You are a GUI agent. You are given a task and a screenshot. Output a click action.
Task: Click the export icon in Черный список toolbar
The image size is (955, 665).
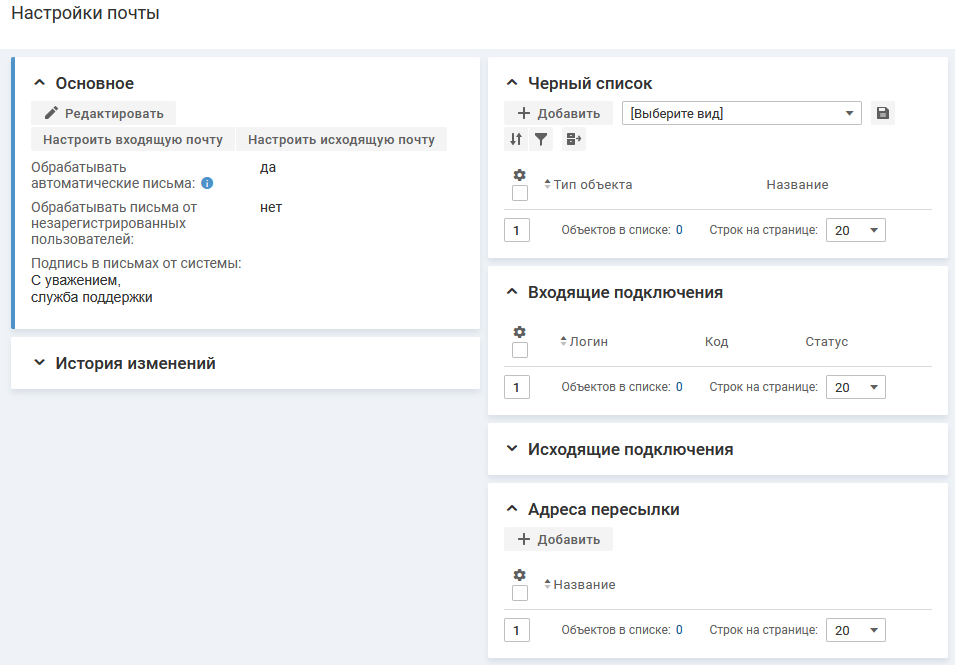pyautogui.click(x=573, y=140)
